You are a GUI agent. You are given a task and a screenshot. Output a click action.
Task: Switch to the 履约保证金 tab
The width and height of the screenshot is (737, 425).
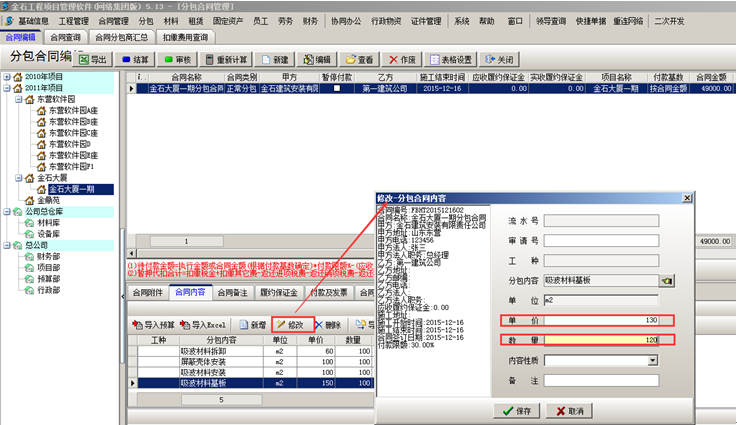point(276,292)
